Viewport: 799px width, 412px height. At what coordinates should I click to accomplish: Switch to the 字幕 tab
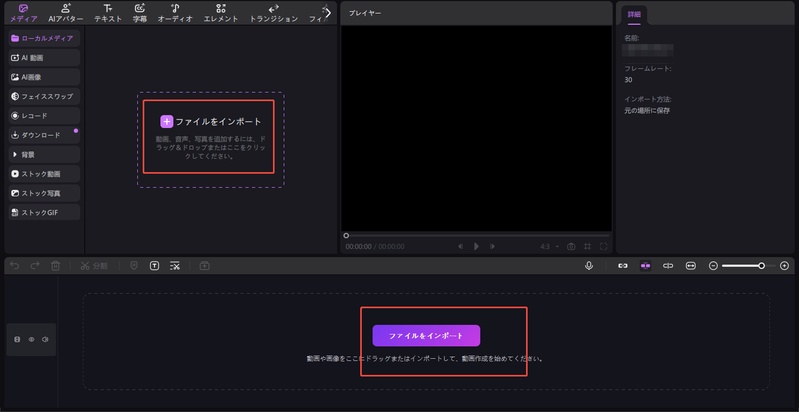click(140, 13)
